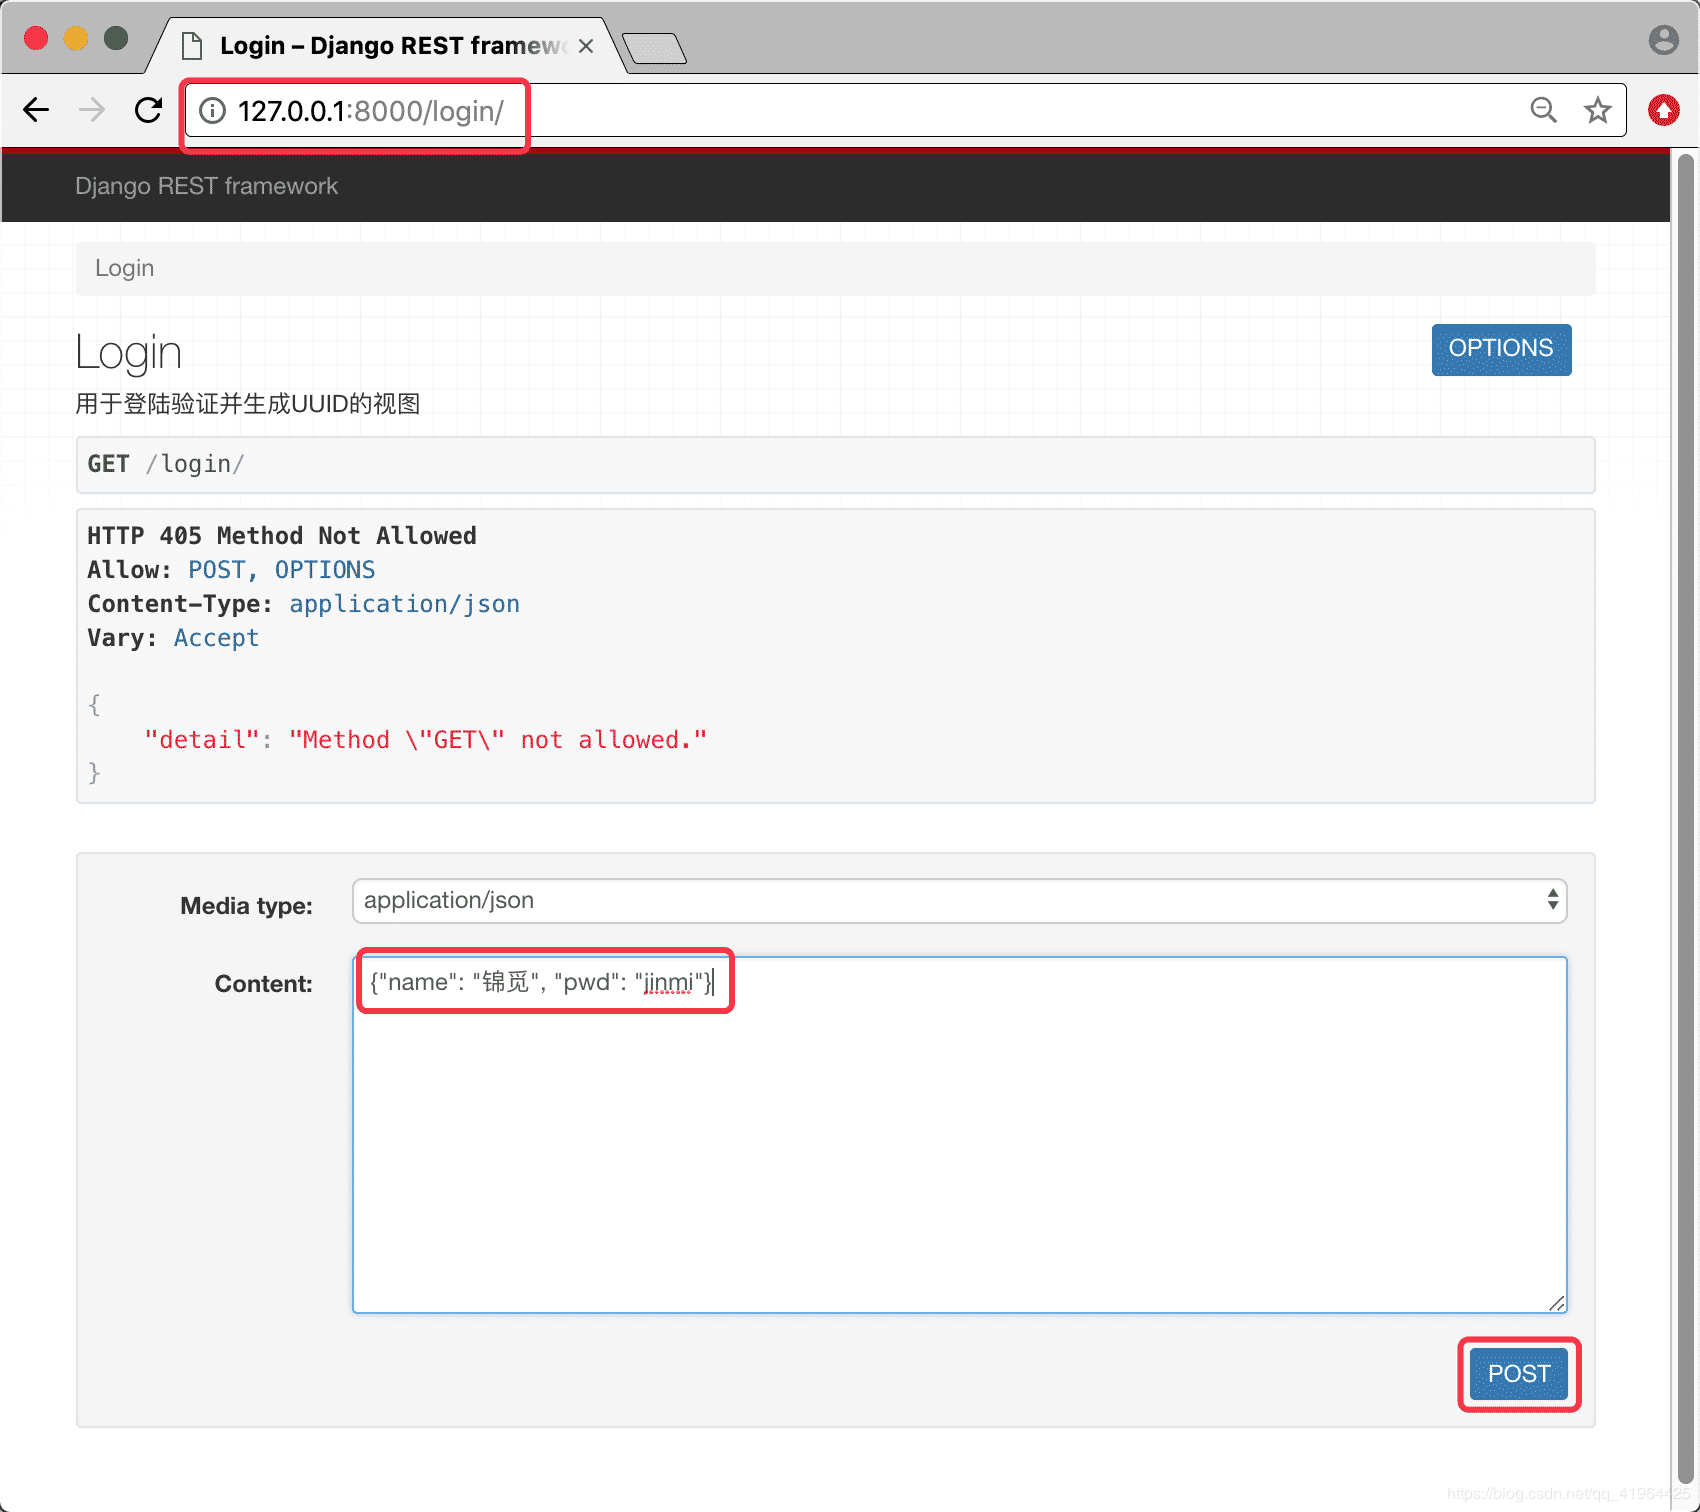Click the browser forward arrow
Screen dimensions: 1700x1512
click(92, 110)
